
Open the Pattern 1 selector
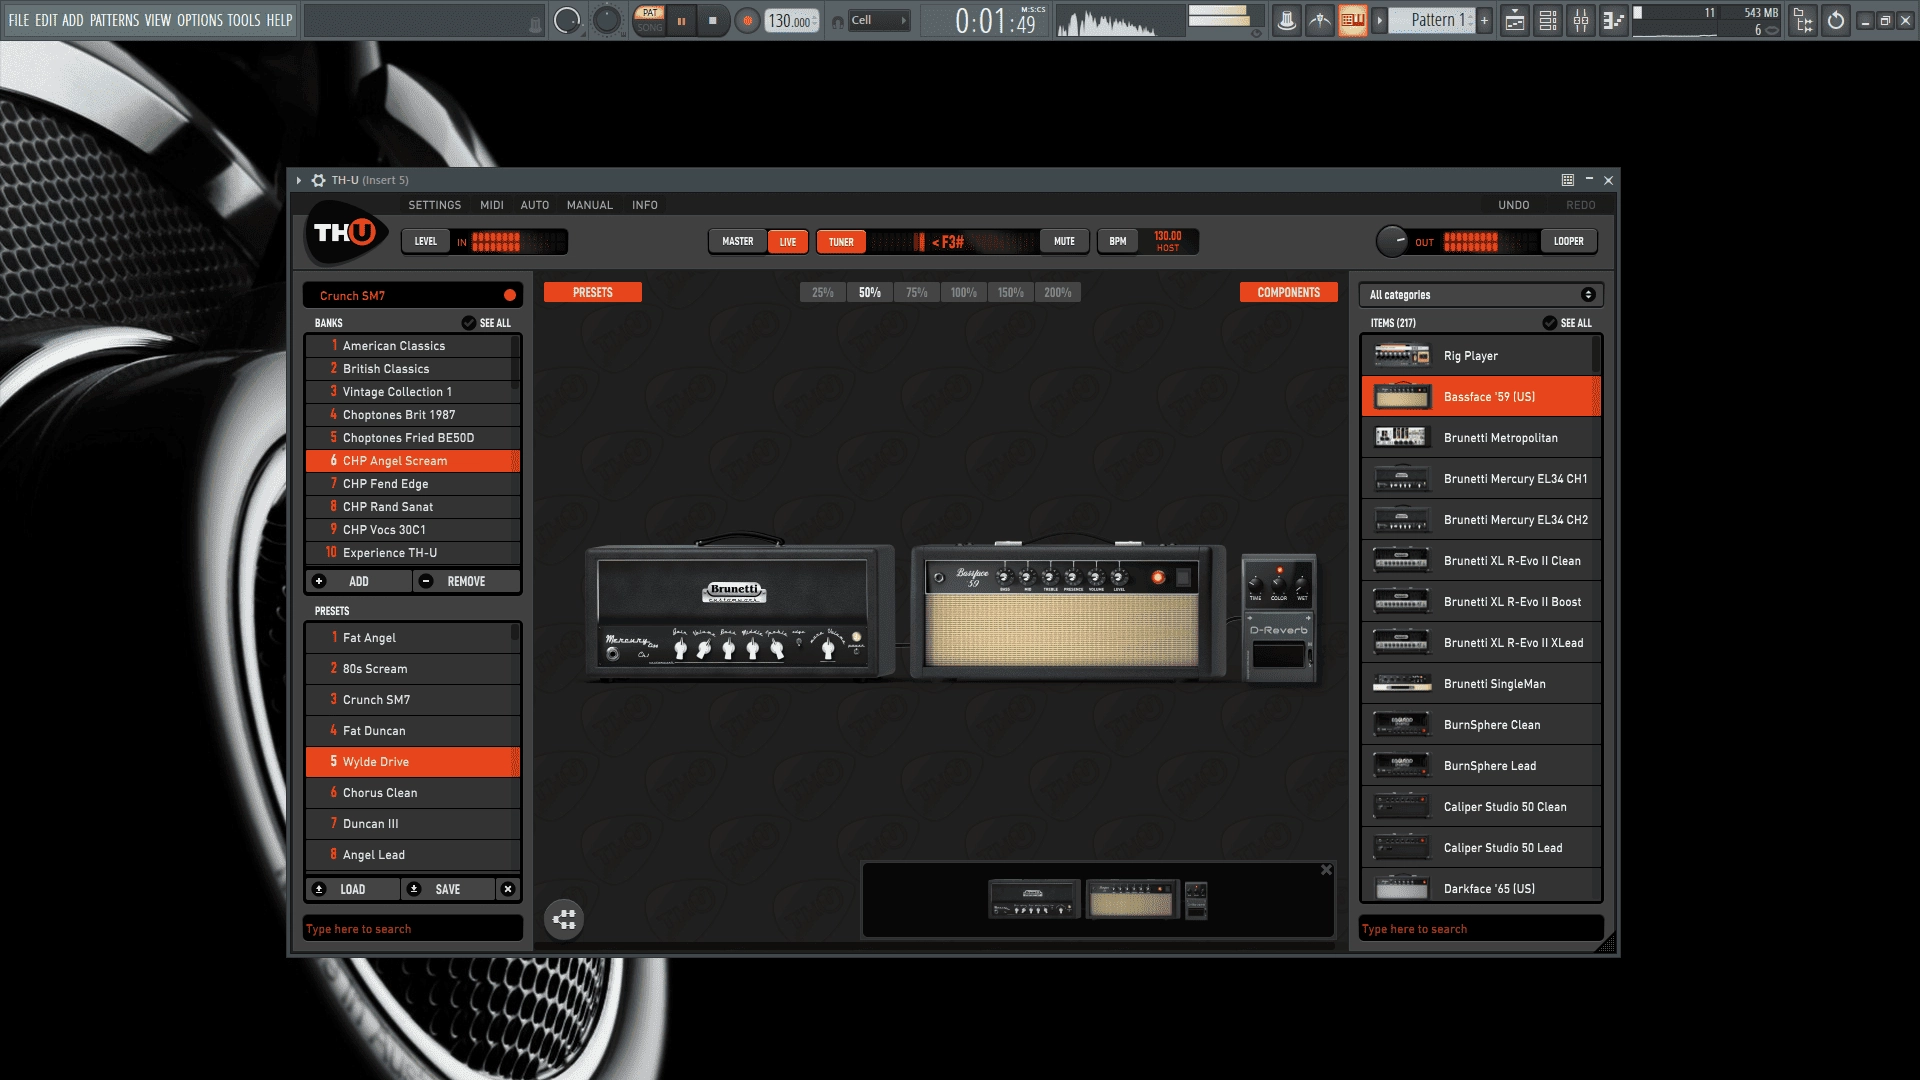(x=1432, y=20)
